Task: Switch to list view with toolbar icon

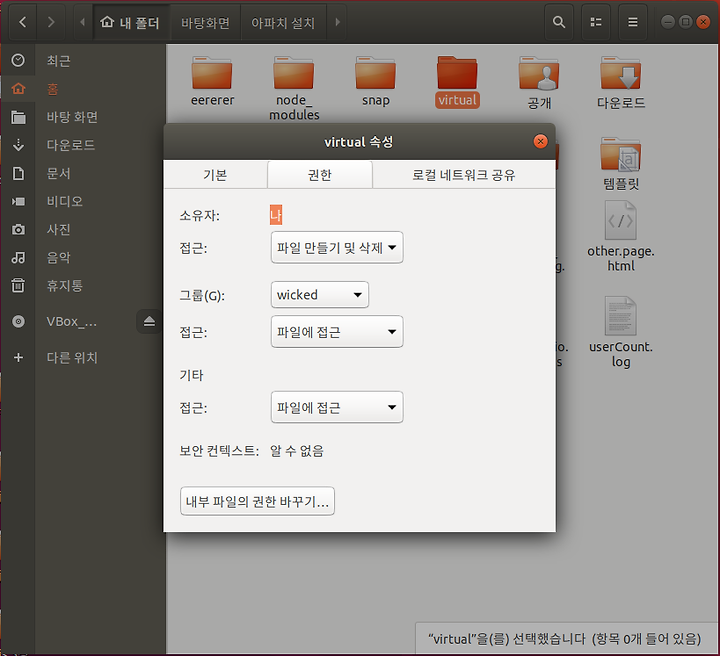Action: tap(596, 22)
